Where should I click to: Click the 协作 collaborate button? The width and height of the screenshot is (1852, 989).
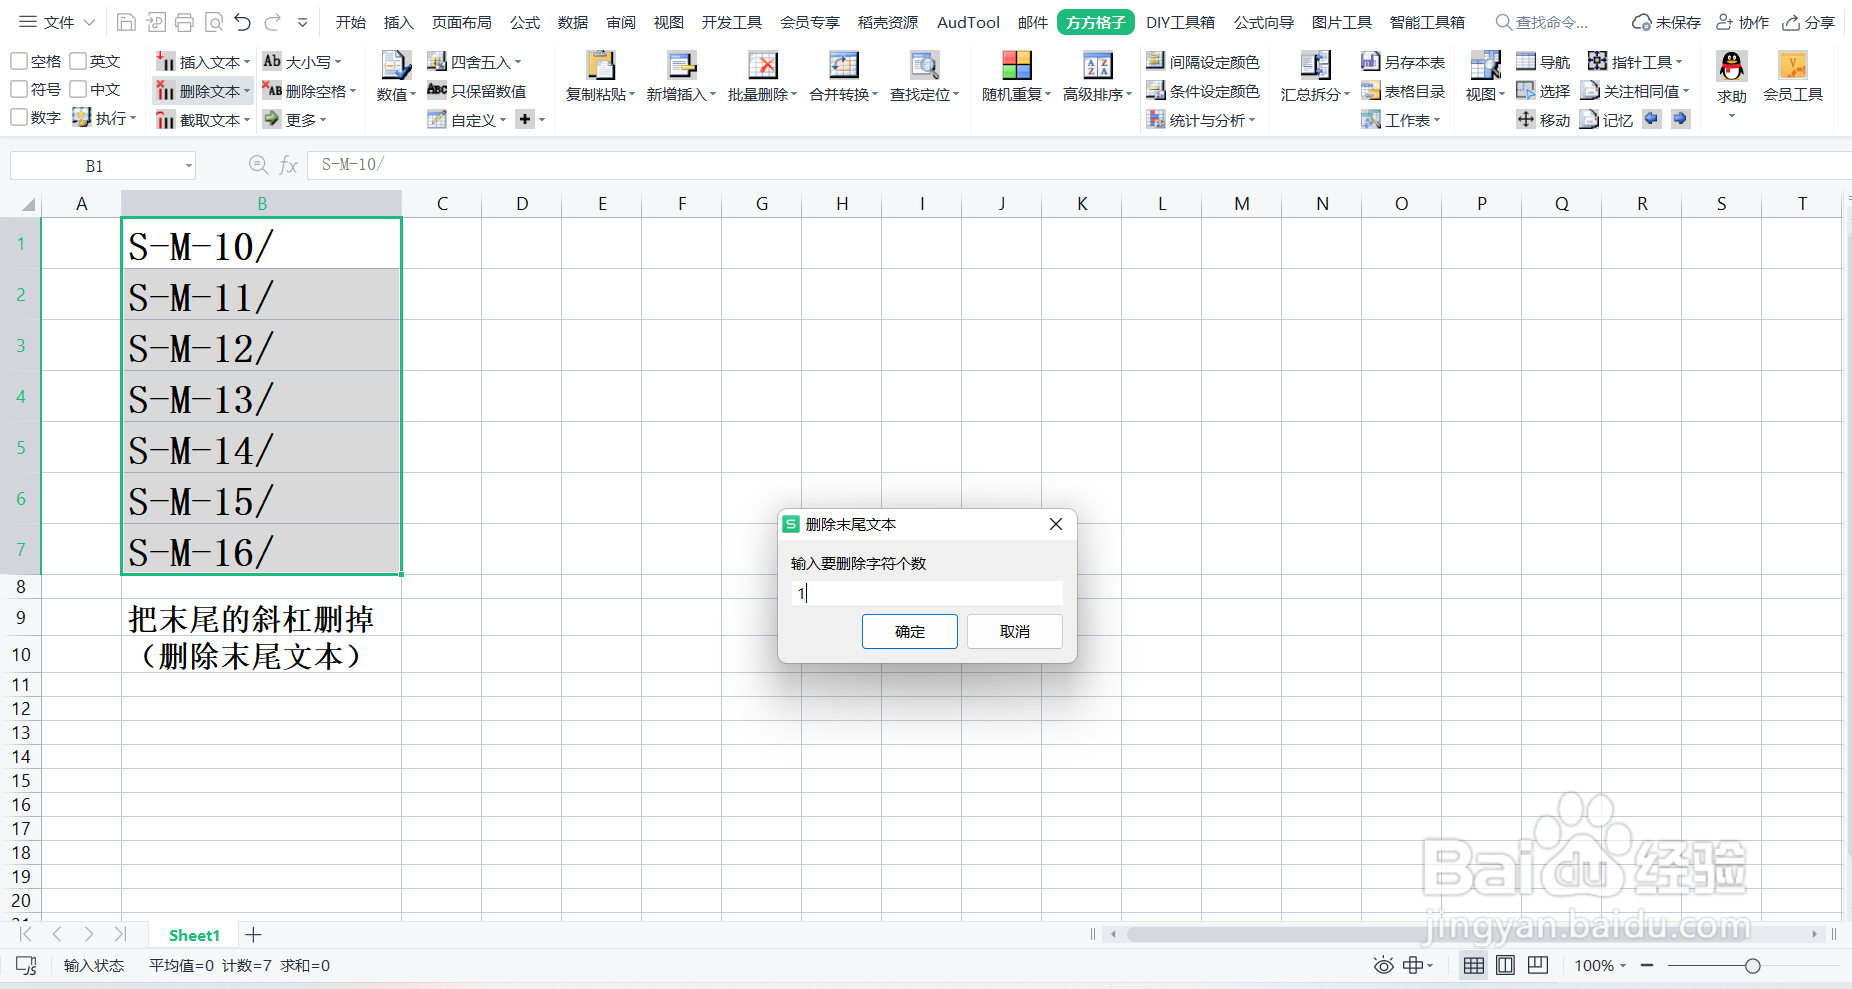pos(1742,22)
